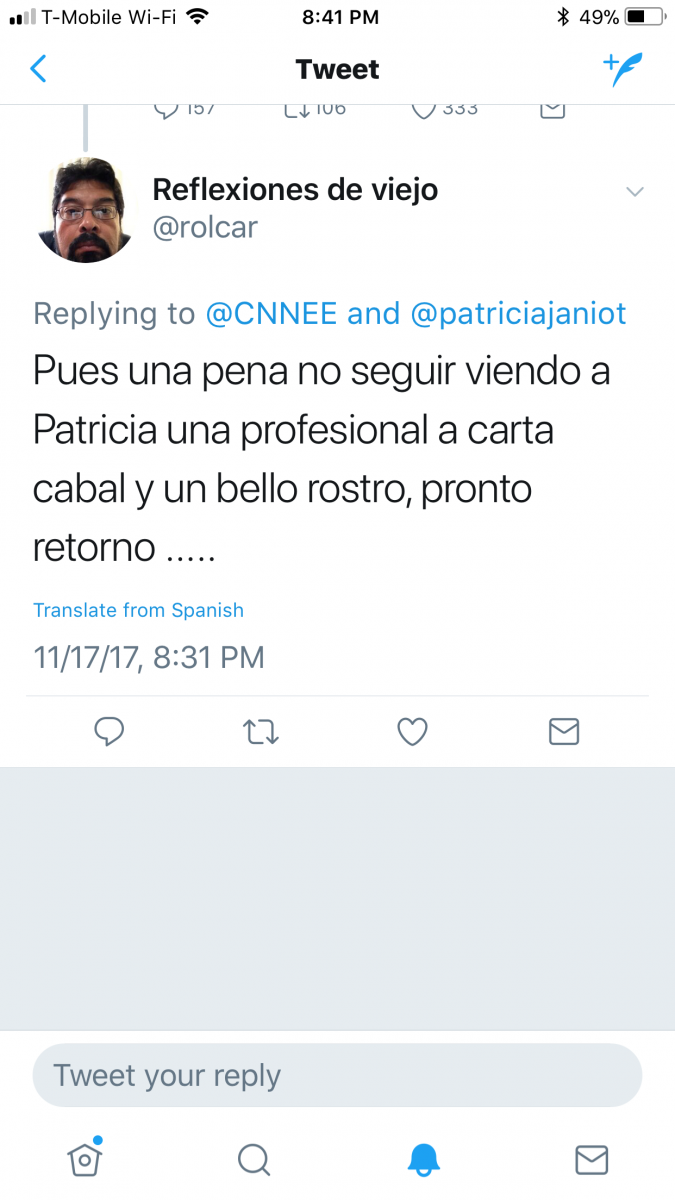Go back using the top-left chevron
Viewport: 675px width, 1200px height.
pyautogui.click(x=38, y=69)
